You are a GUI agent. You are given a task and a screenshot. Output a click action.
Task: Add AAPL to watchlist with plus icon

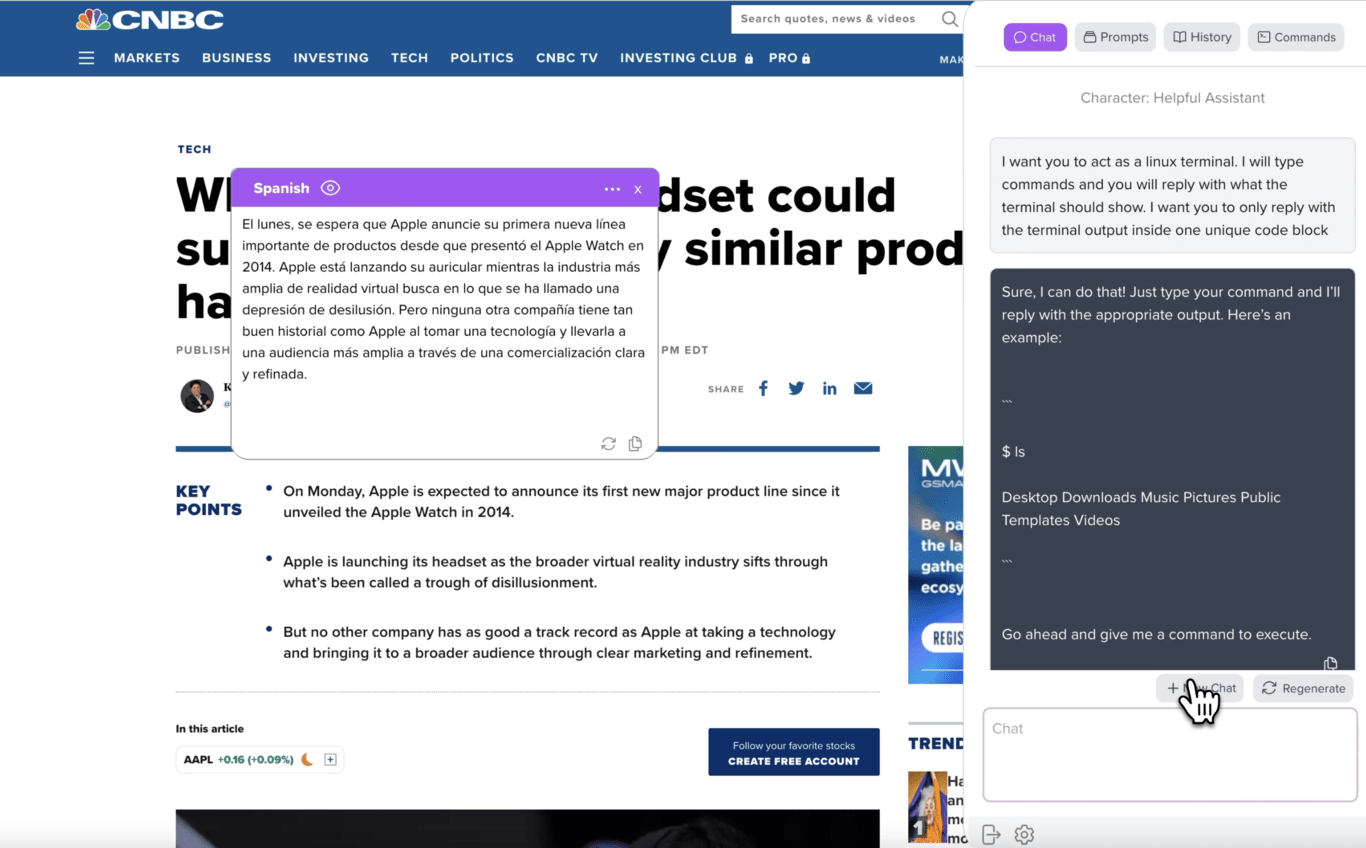(x=330, y=760)
